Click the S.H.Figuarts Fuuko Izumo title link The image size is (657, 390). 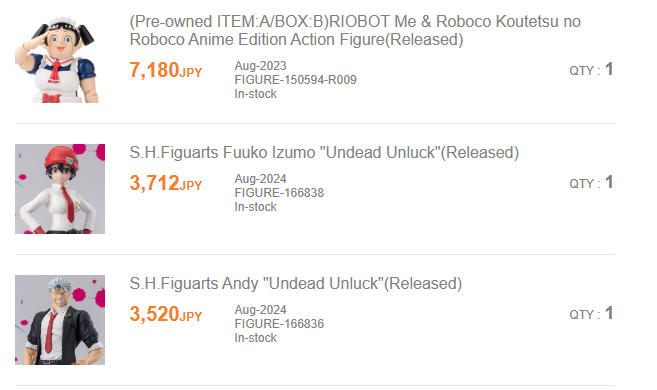[x=324, y=152]
